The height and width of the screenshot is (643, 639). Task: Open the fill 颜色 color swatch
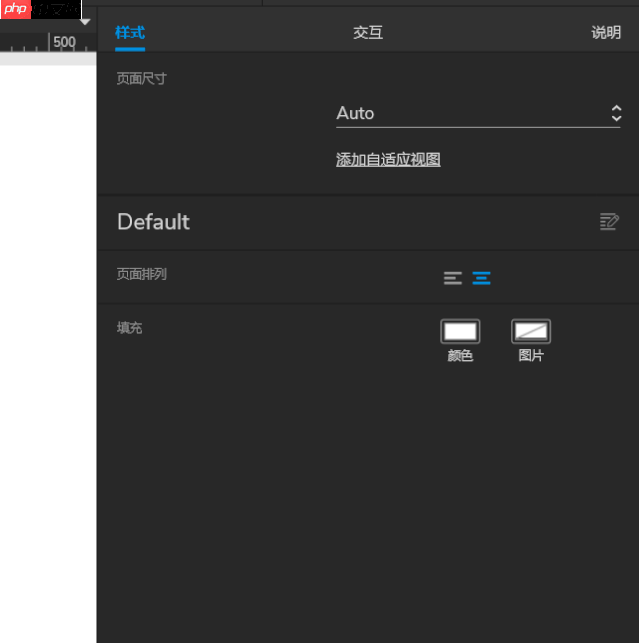point(460,331)
